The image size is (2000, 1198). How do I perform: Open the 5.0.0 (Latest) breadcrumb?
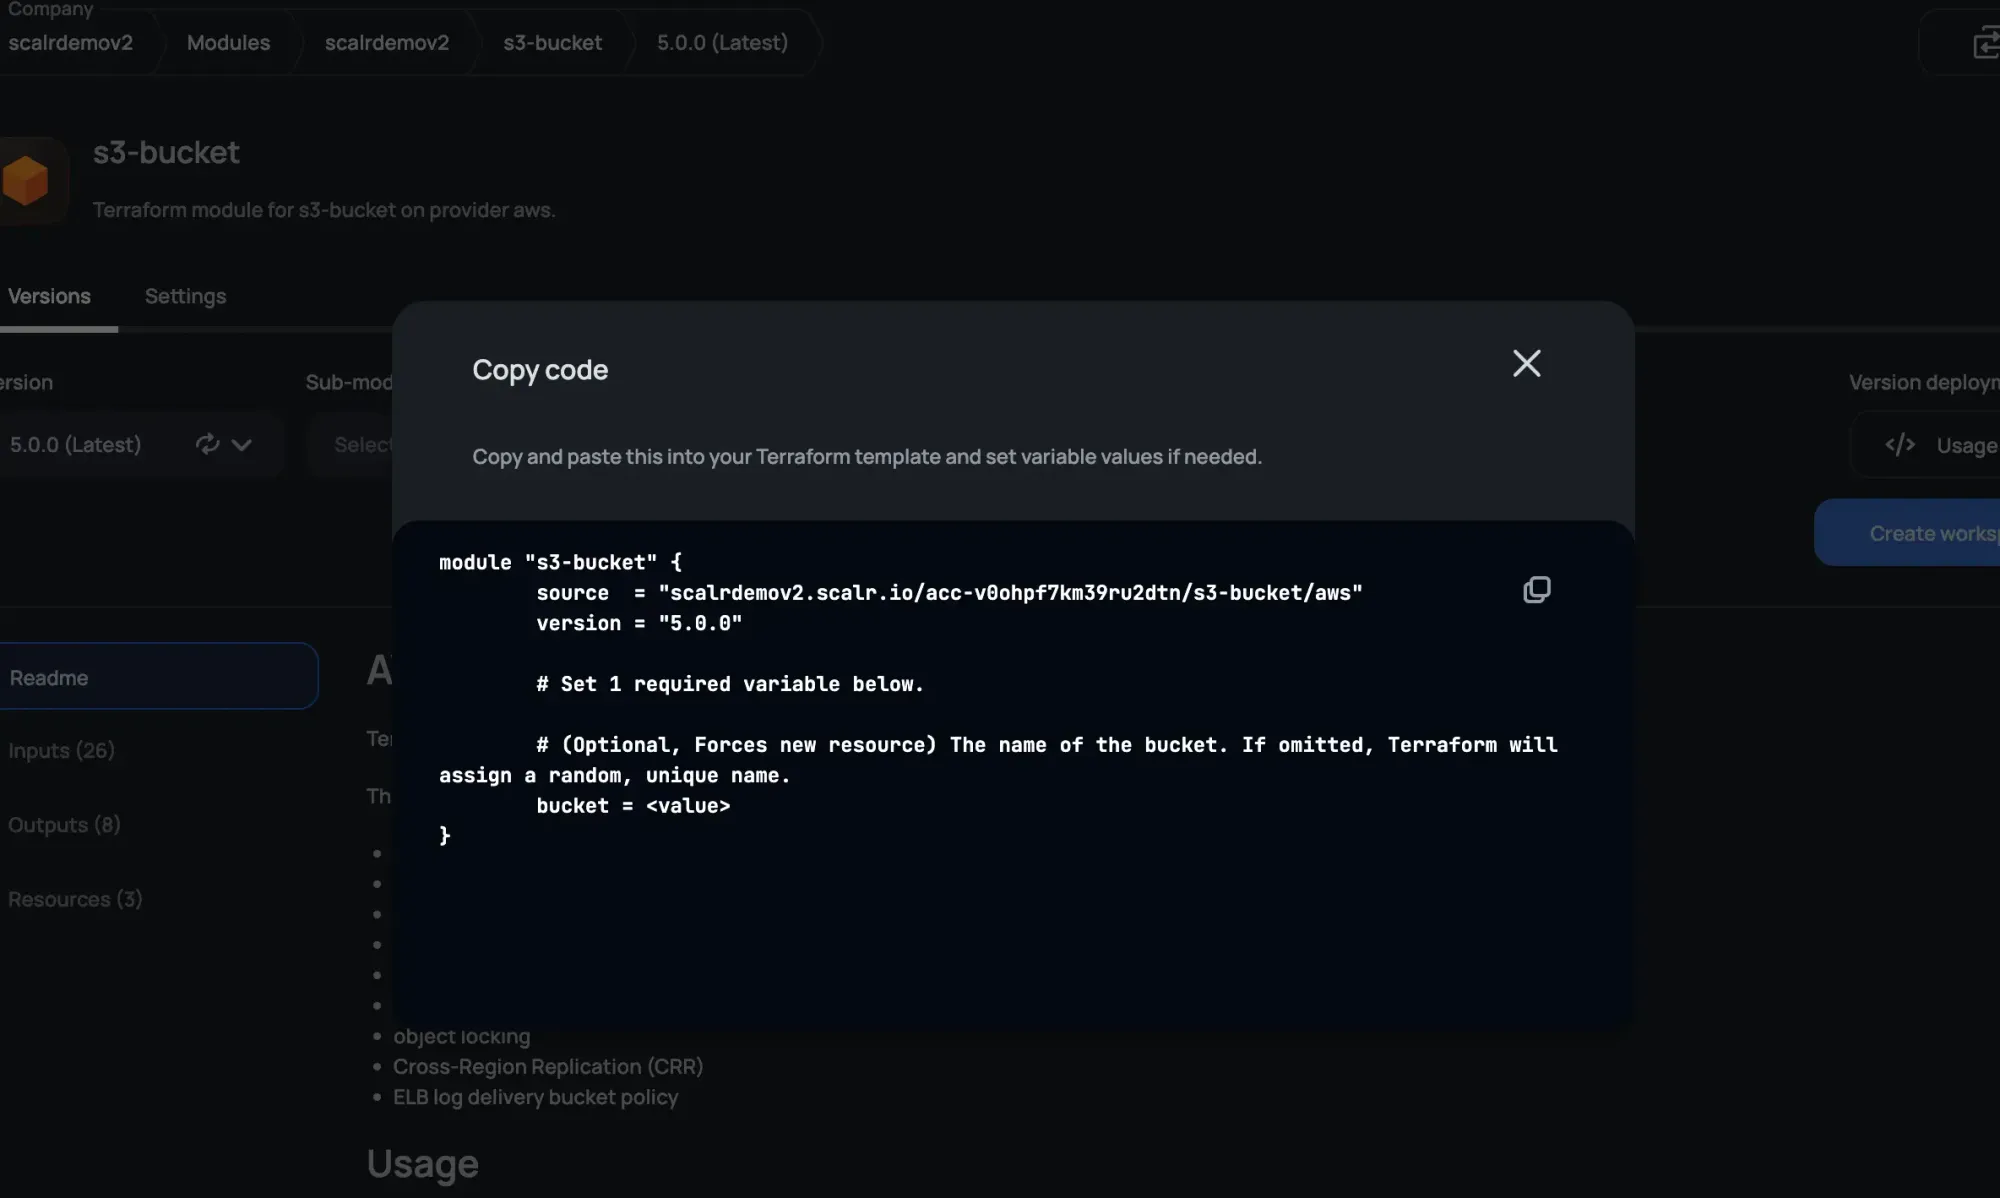(721, 43)
